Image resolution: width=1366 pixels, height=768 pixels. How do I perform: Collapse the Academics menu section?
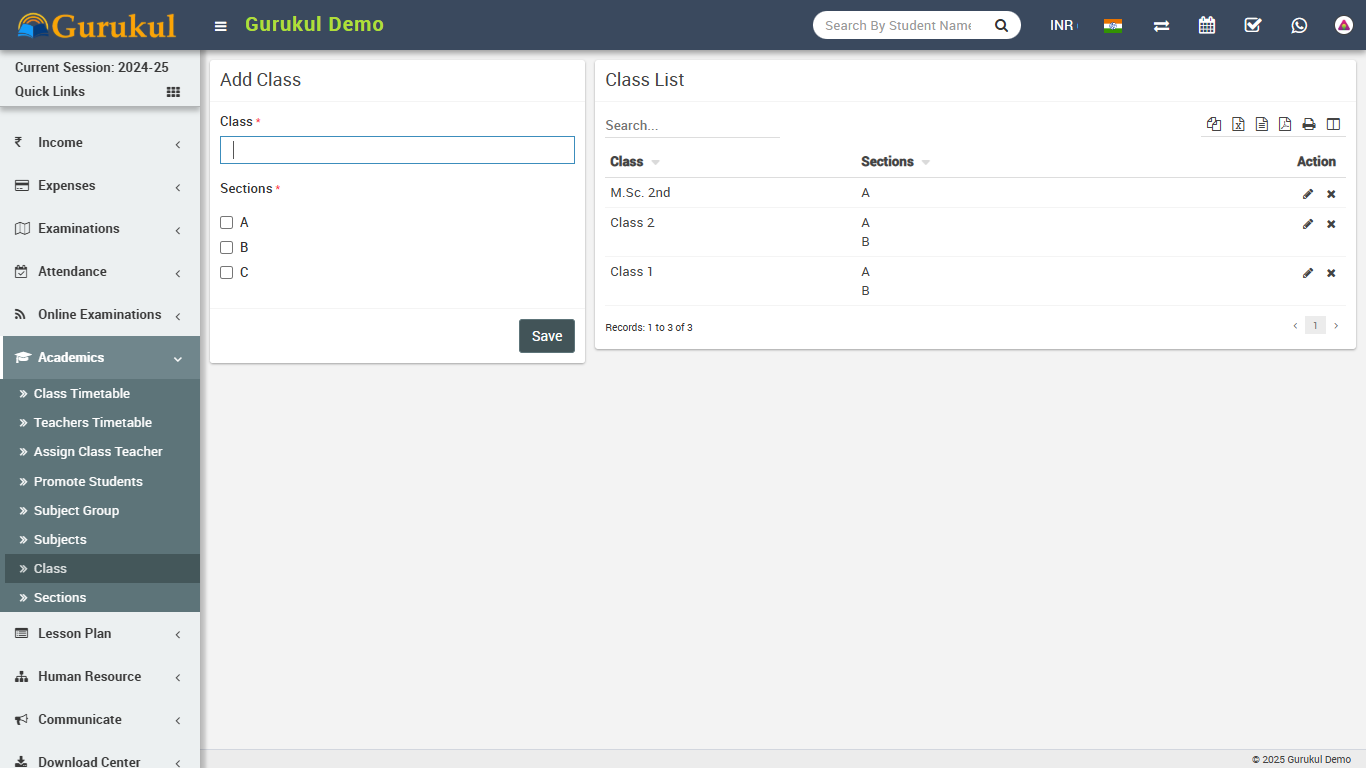click(x=100, y=358)
